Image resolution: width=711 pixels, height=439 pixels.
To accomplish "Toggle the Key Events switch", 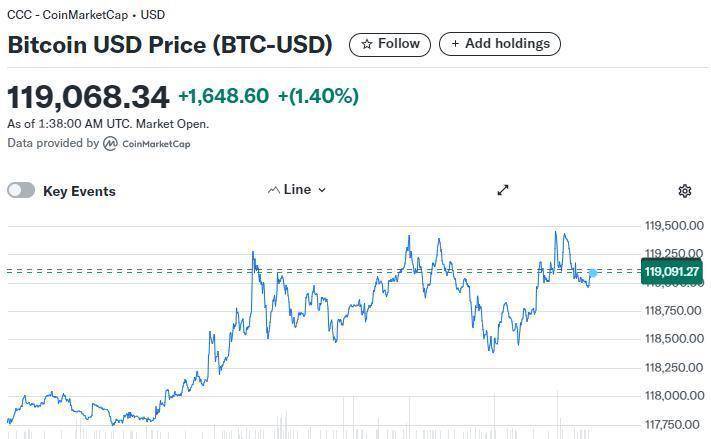I will pos(21,190).
